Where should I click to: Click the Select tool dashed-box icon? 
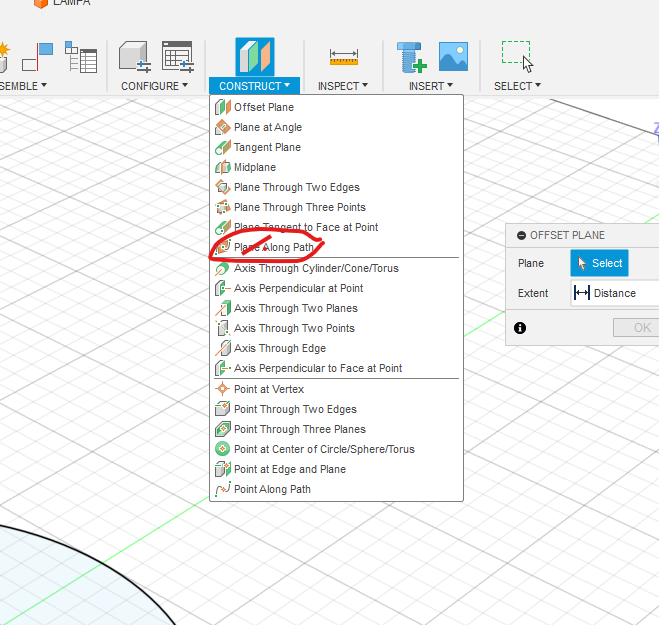(x=517, y=56)
